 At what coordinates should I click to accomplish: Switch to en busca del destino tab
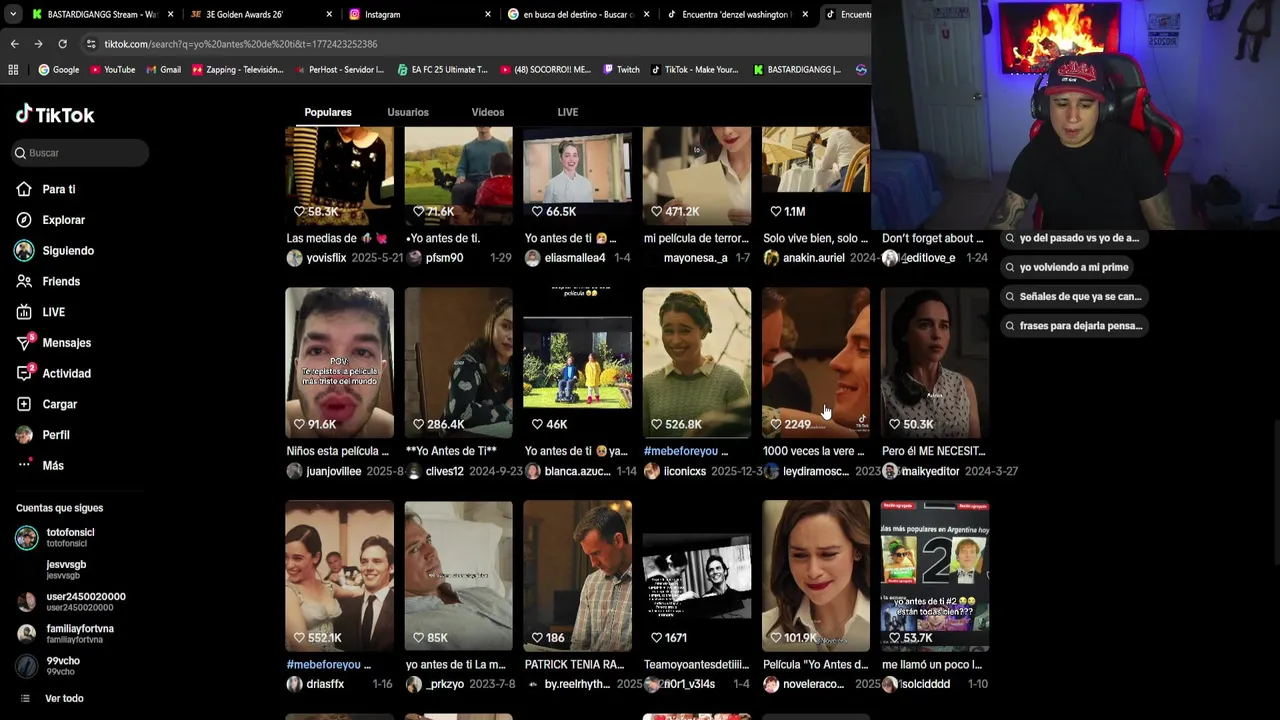[572, 14]
